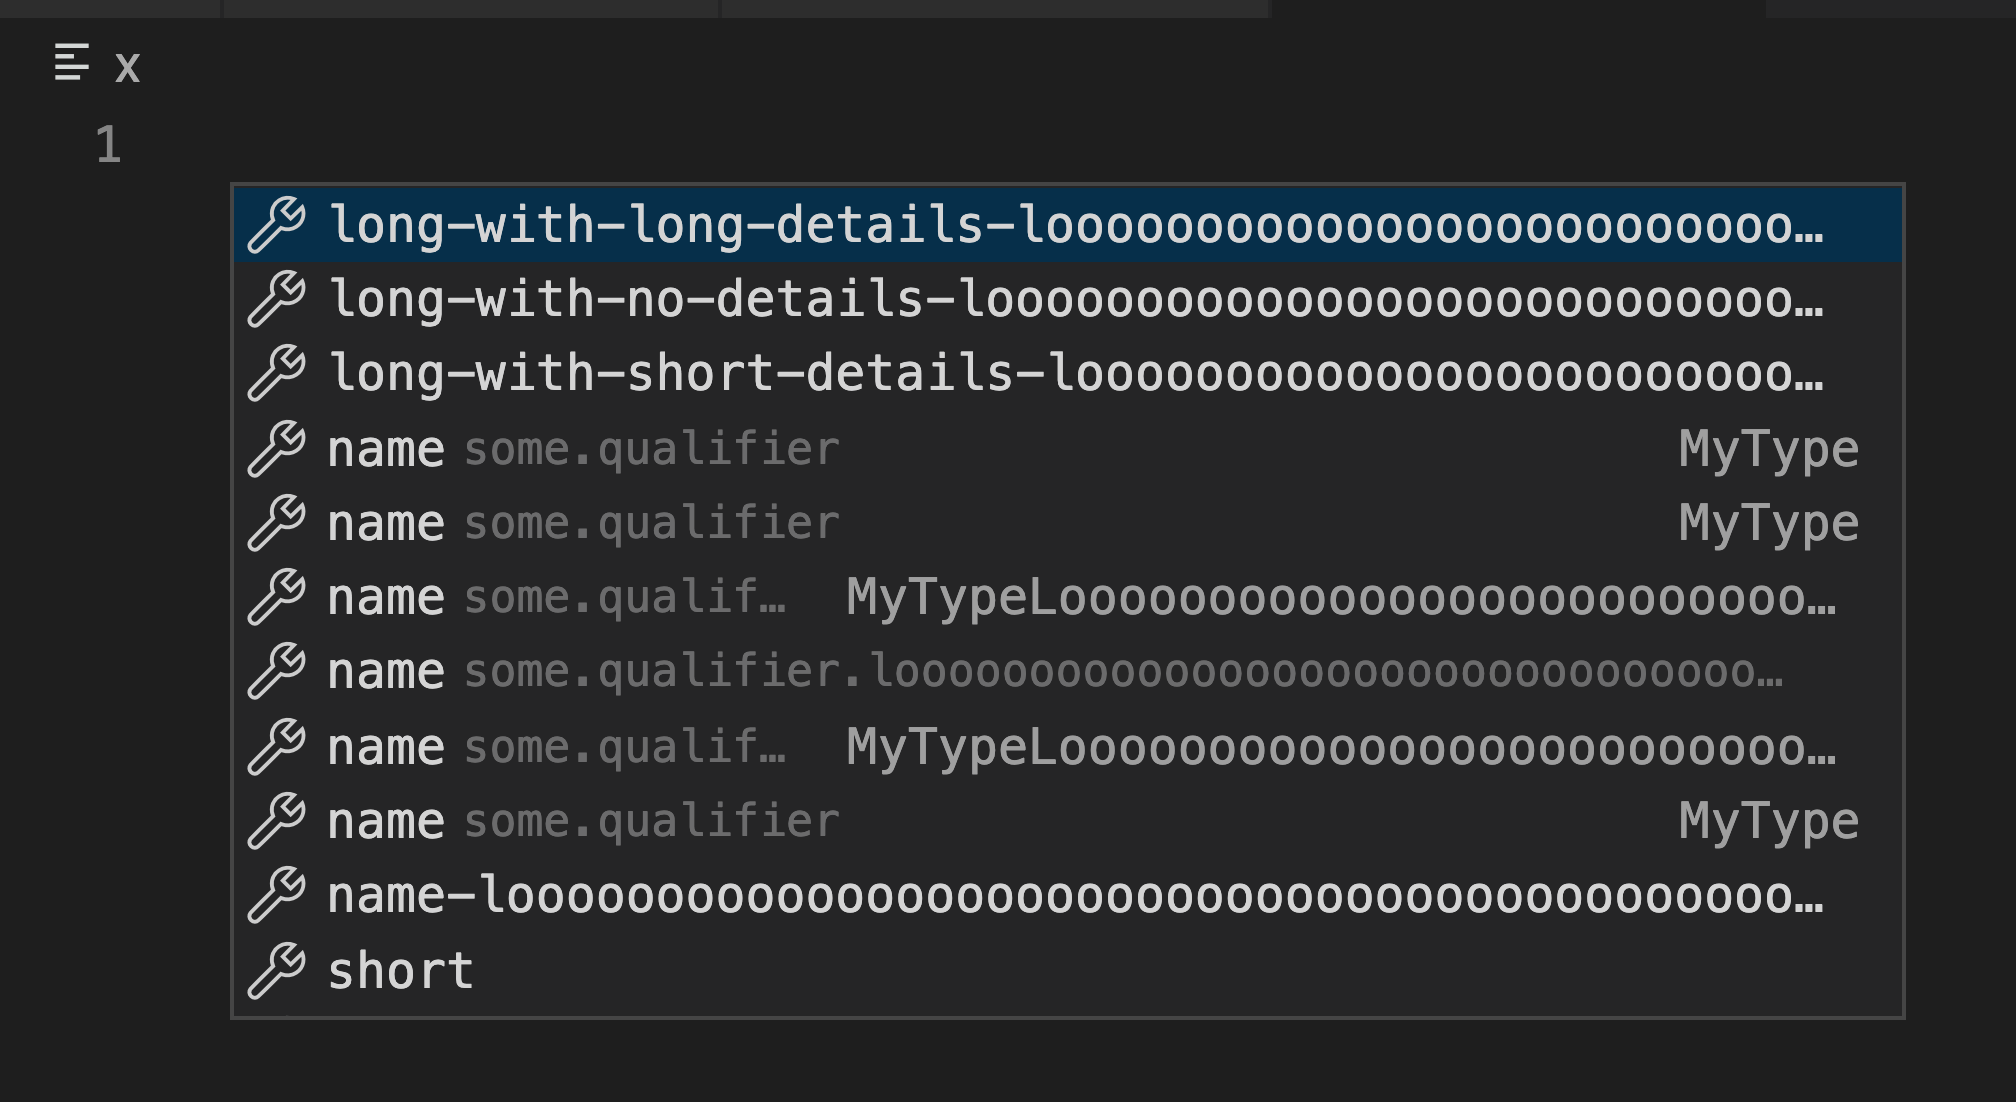Screen dimensions: 2016x1102
Task: Place cursor on the x text in the editor
Action: click(x=126, y=68)
